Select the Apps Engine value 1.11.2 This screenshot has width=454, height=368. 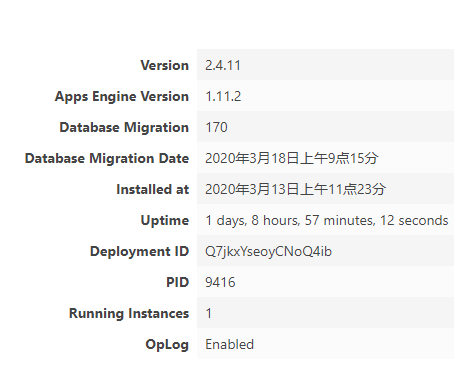pos(223,96)
